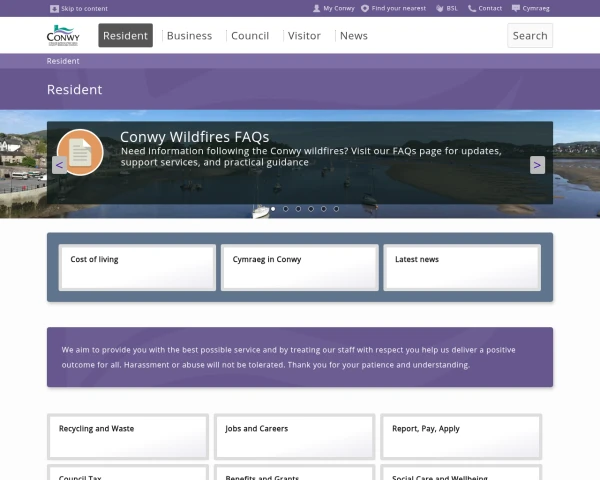Select the first carousel dot

(273, 209)
